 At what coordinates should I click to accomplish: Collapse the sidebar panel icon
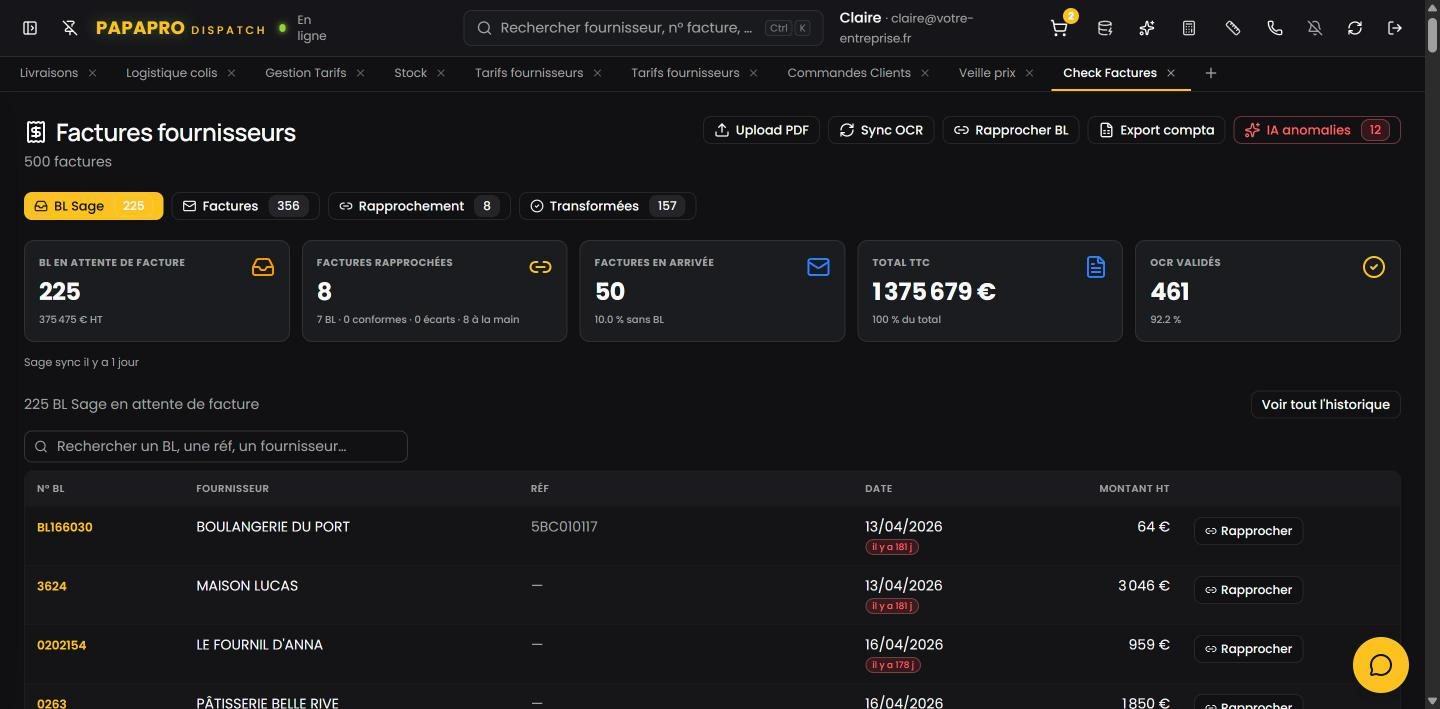[x=30, y=28]
